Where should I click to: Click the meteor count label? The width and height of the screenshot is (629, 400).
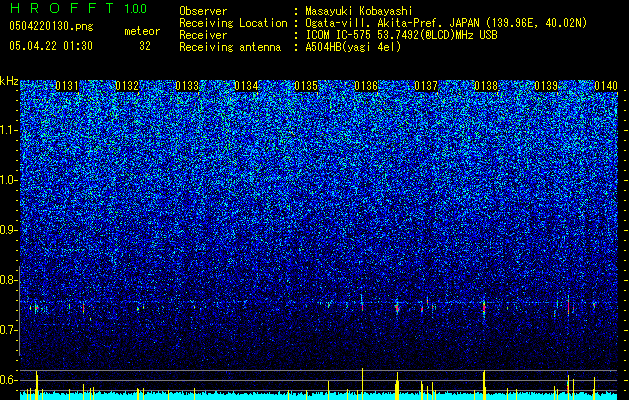[x=142, y=31]
